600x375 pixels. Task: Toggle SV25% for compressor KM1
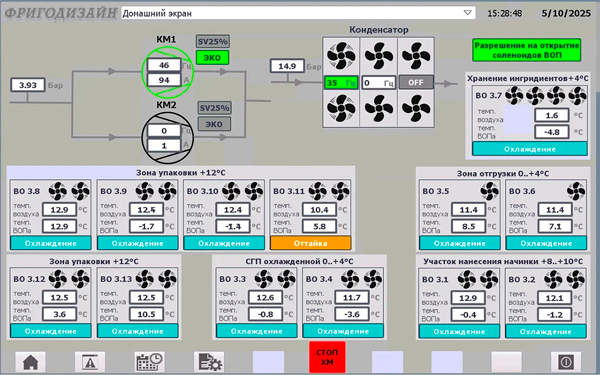pos(213,41)
